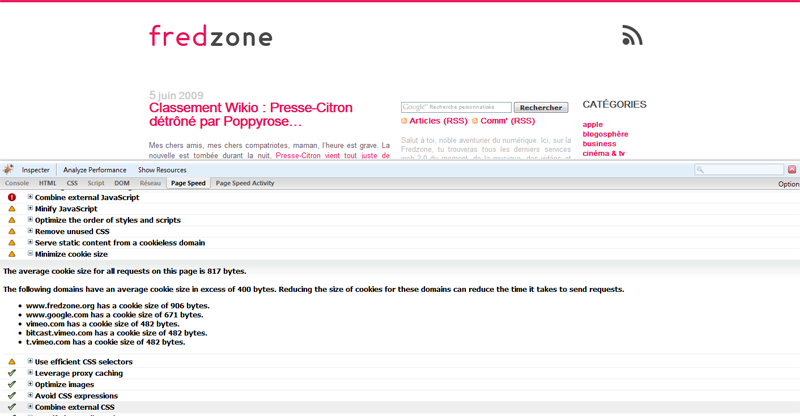Click the red error icon beside Combine external JavaScript
This screenshot has height=416, width=800.
click(x=12, y=197)
